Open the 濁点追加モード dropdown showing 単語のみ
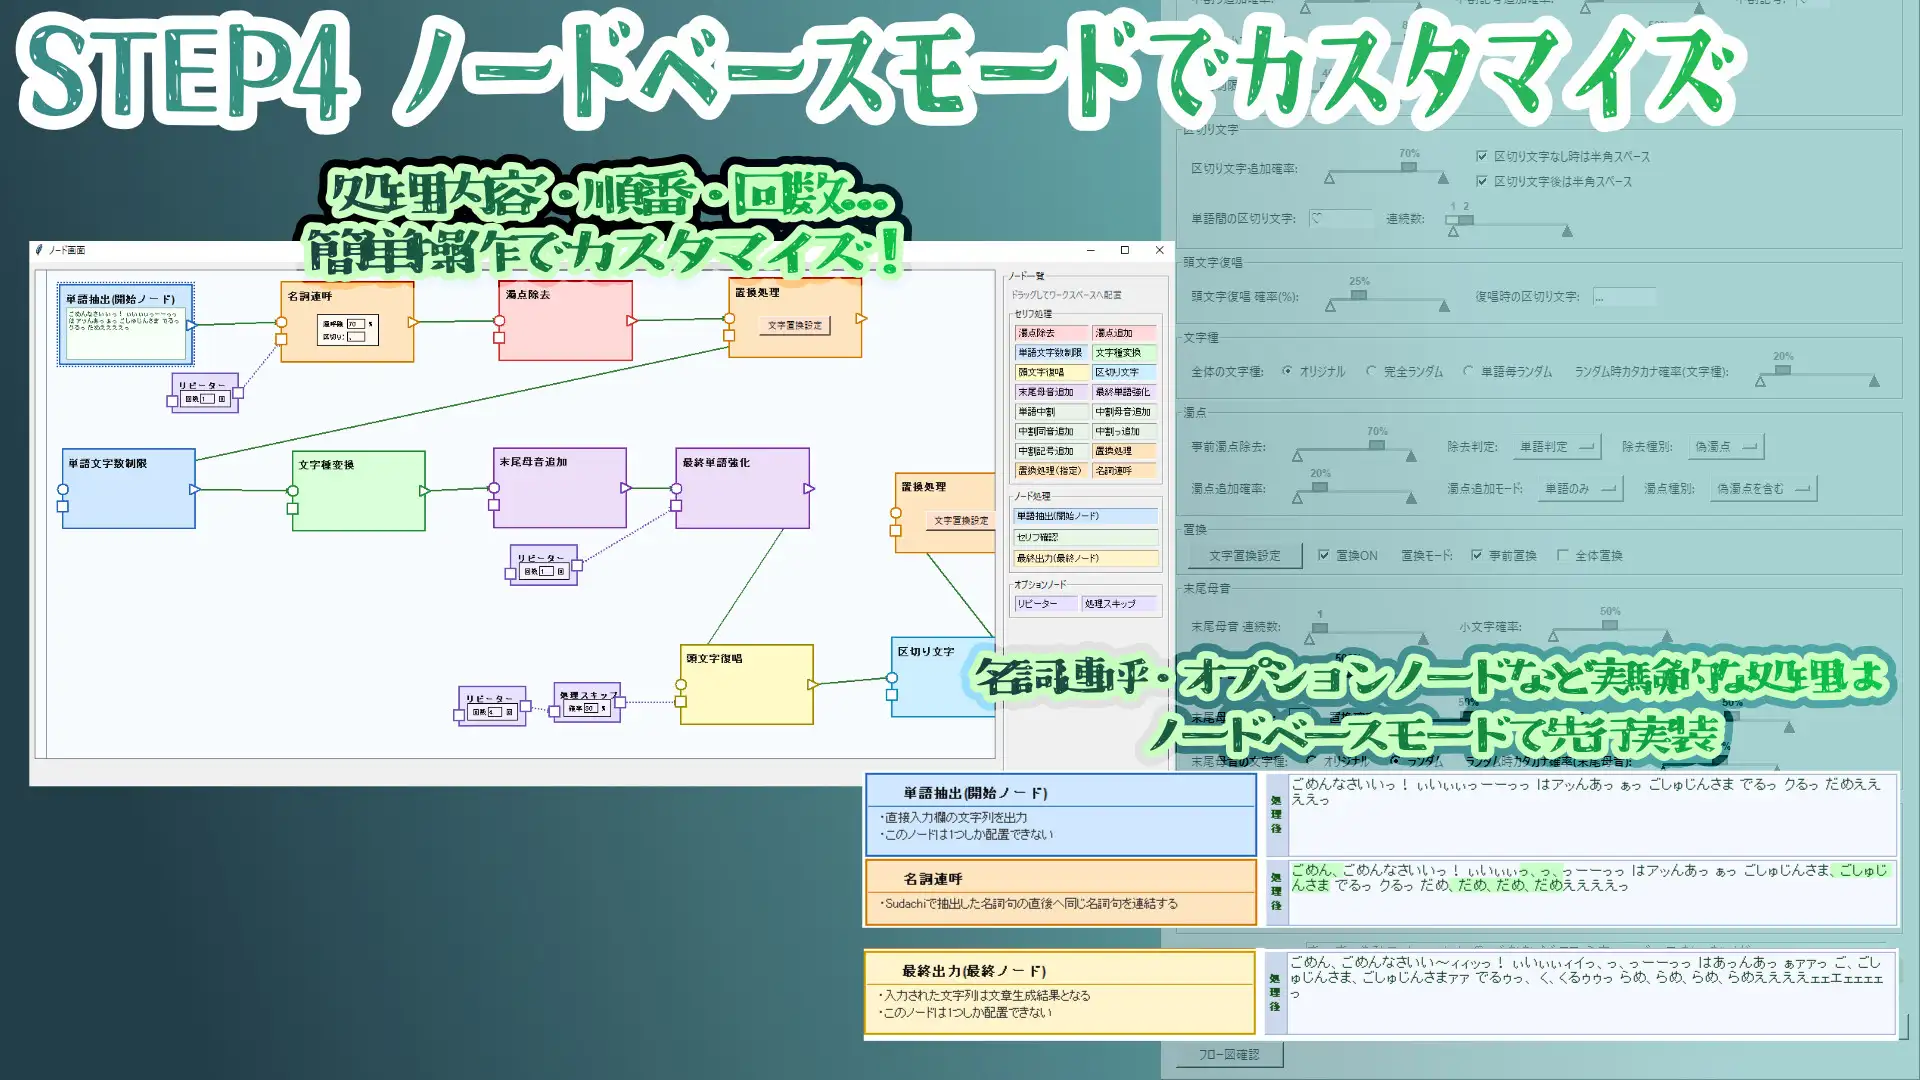 [1578, 489]
